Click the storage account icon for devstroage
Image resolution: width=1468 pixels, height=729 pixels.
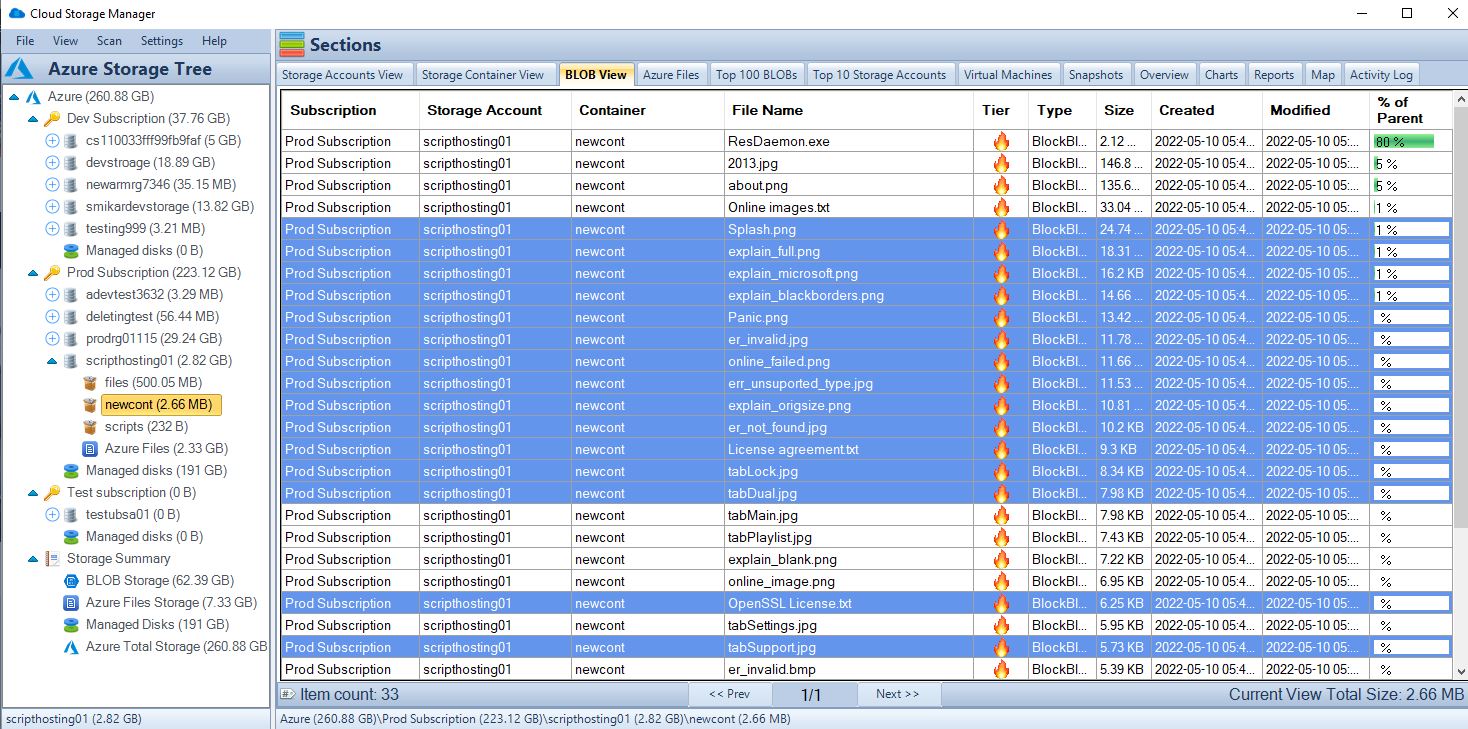(71, 162)
